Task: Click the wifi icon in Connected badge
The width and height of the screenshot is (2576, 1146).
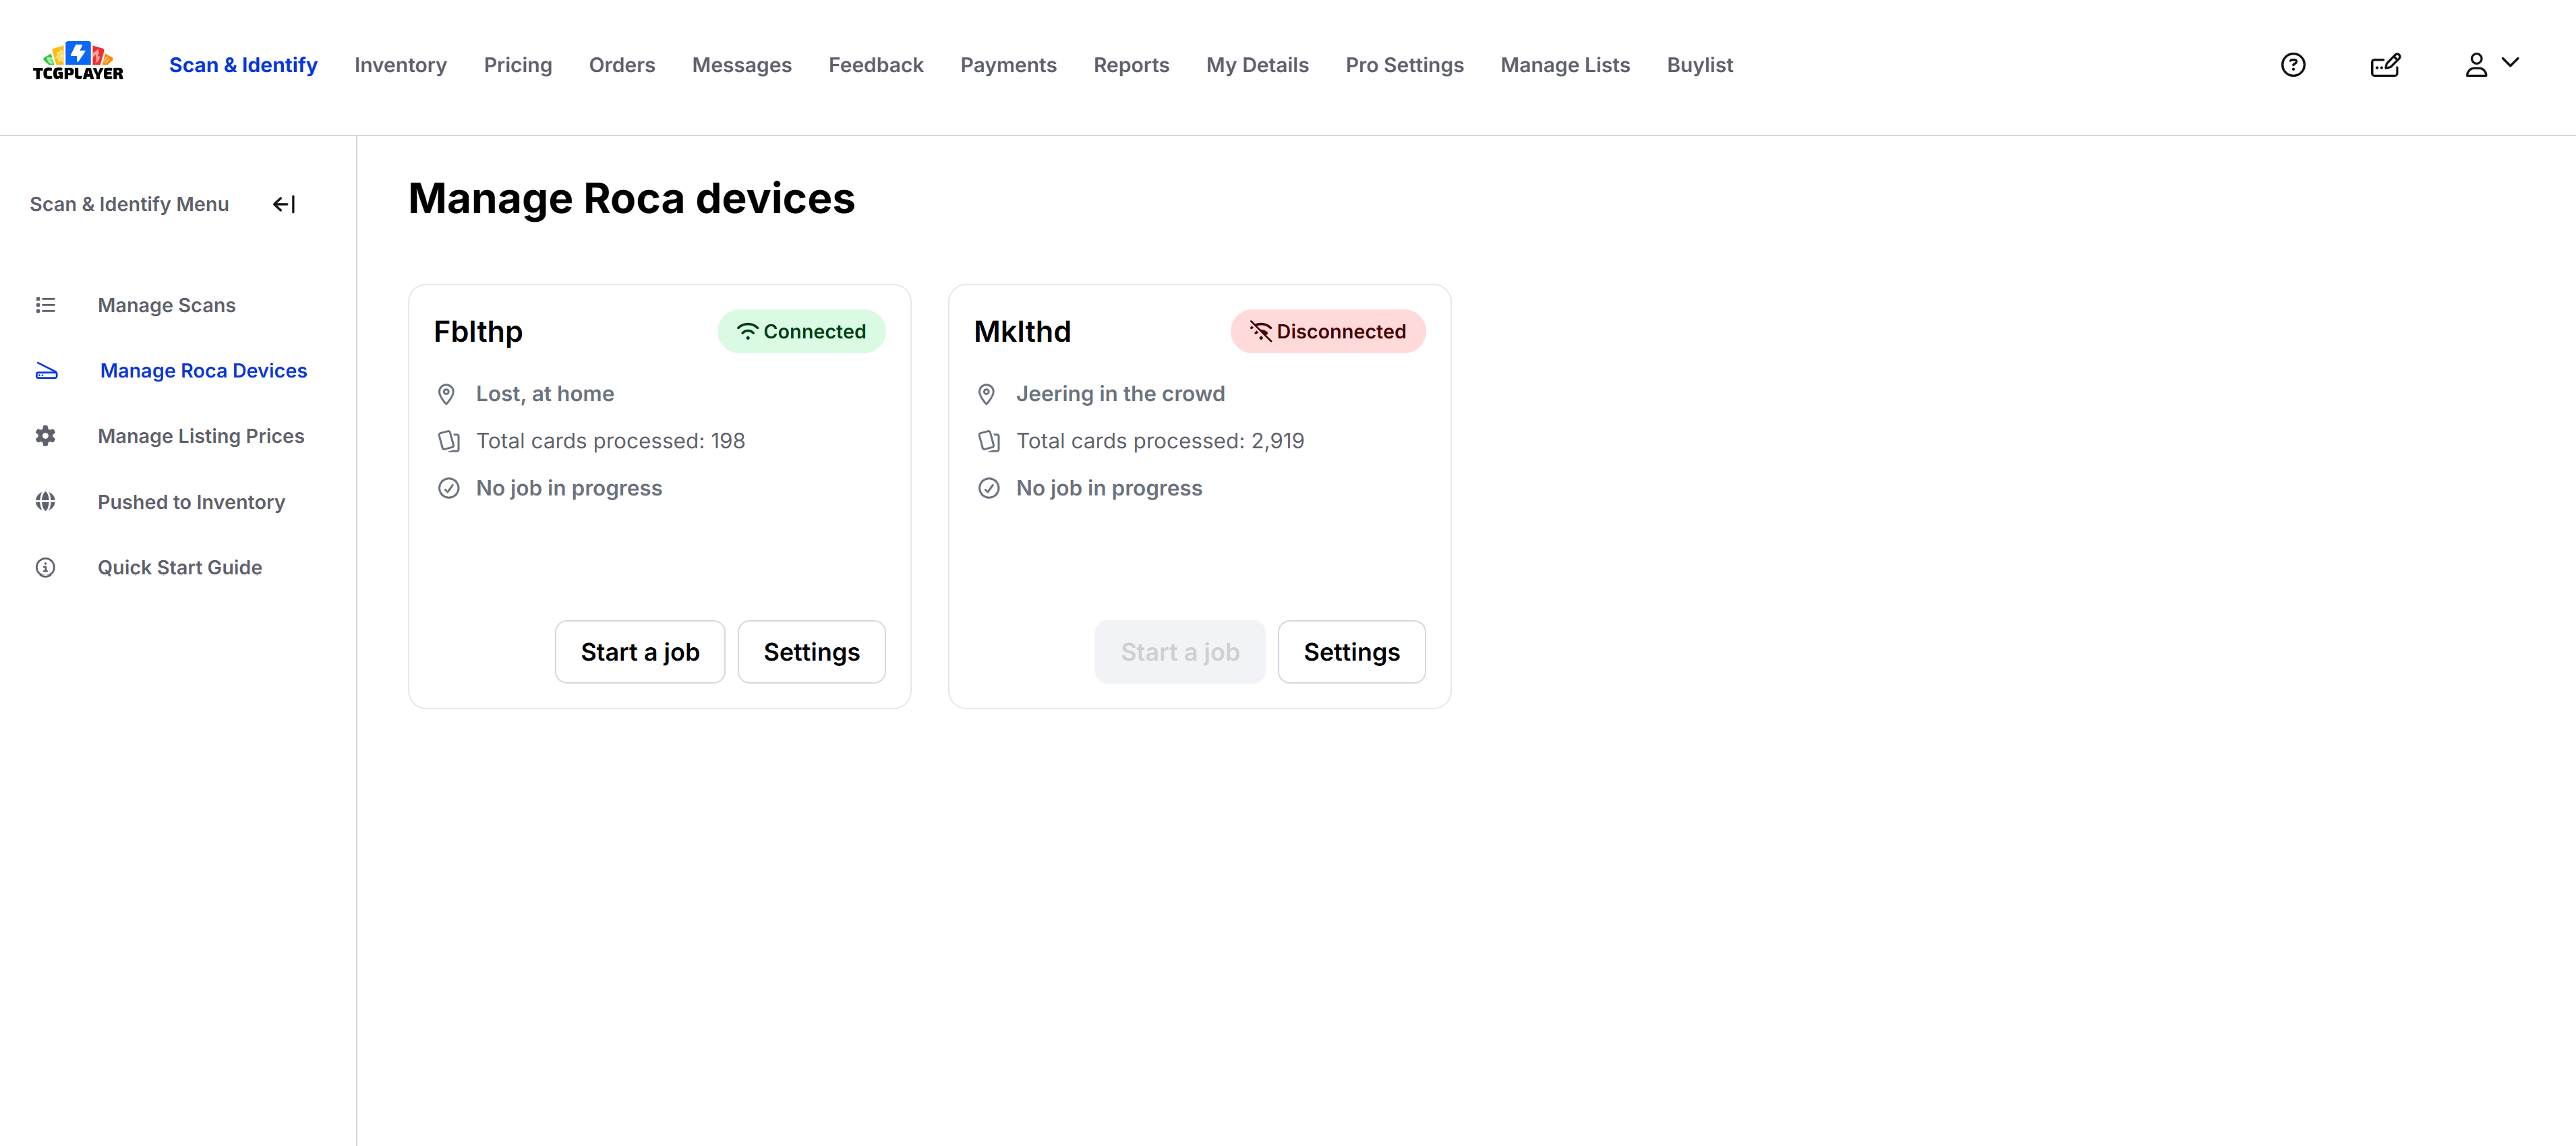Action: pos(747,331)
